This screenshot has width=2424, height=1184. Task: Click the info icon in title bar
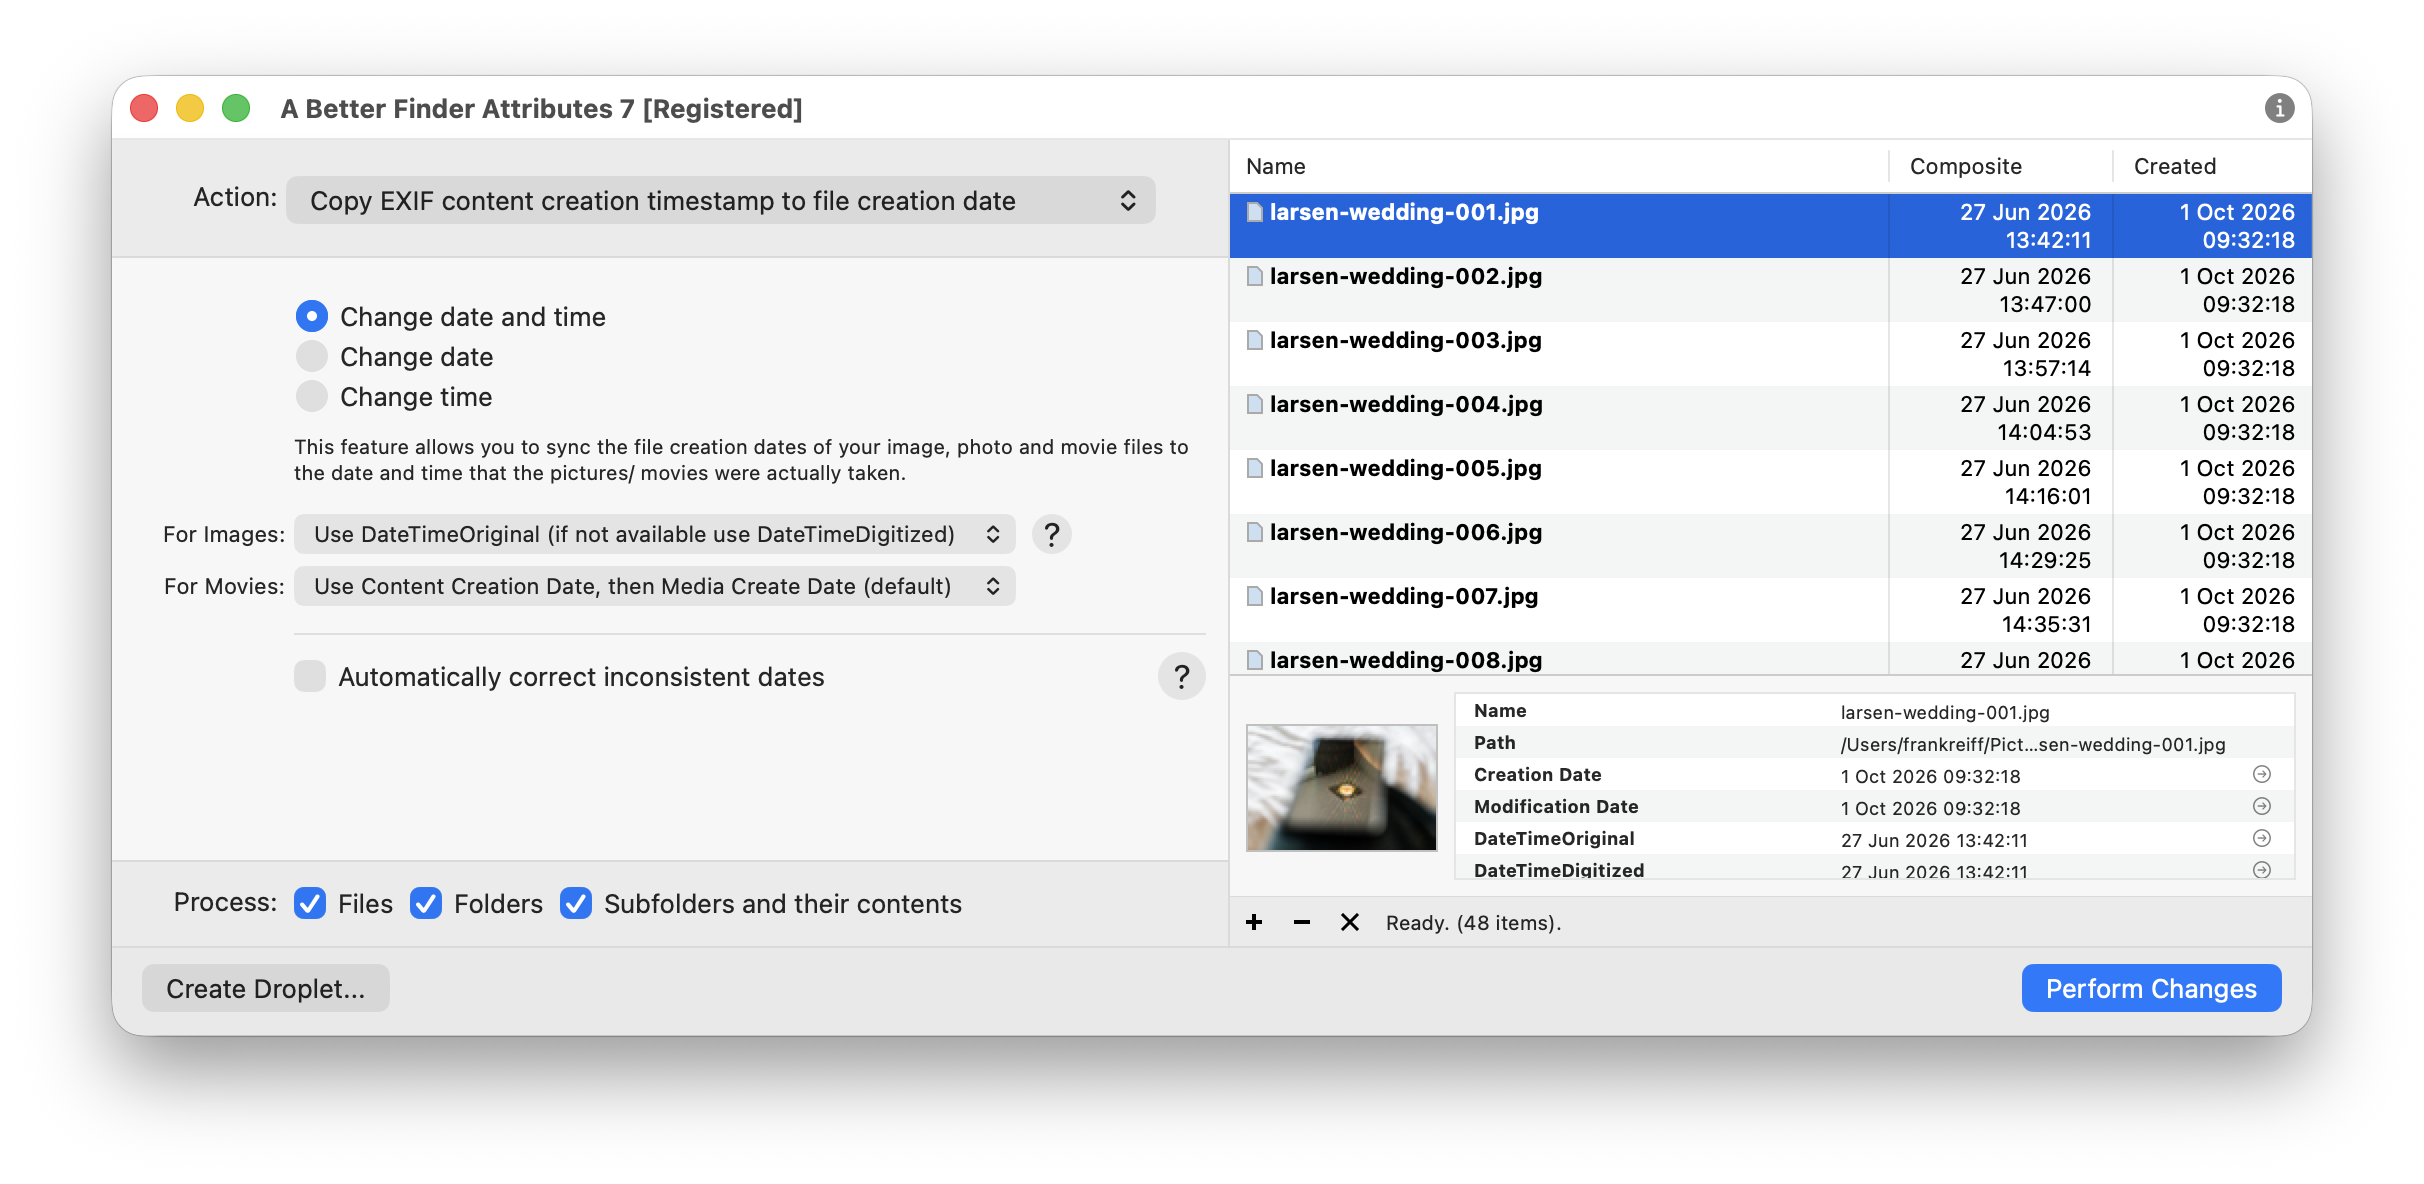[x=2279, y=108]
